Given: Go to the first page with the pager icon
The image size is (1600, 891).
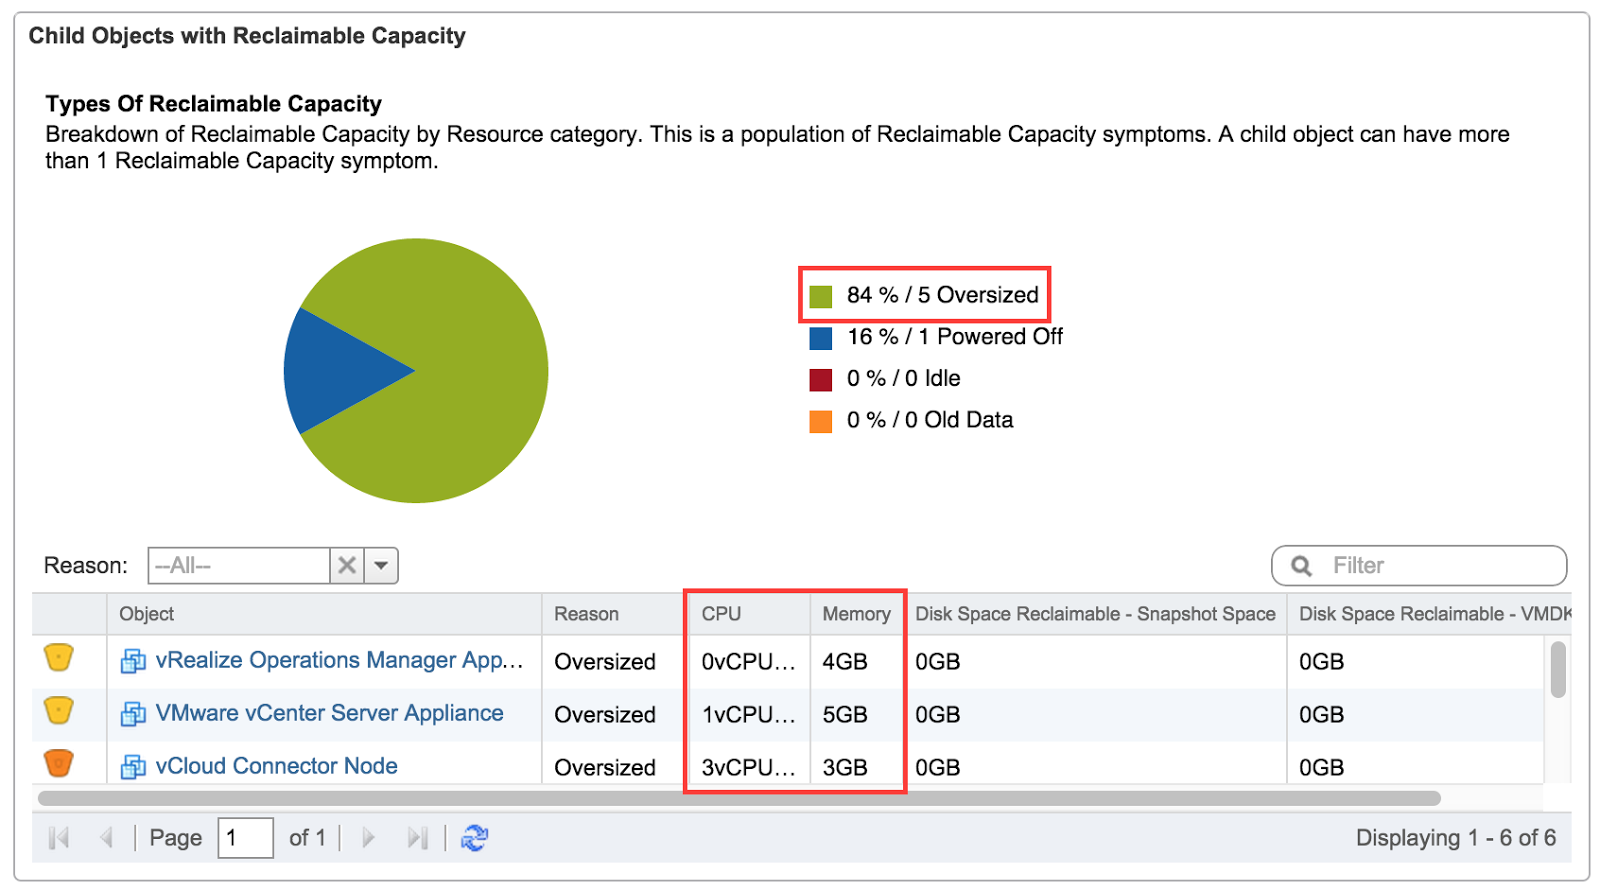Looking at the screenshot, I should click(x=59, y=838).
